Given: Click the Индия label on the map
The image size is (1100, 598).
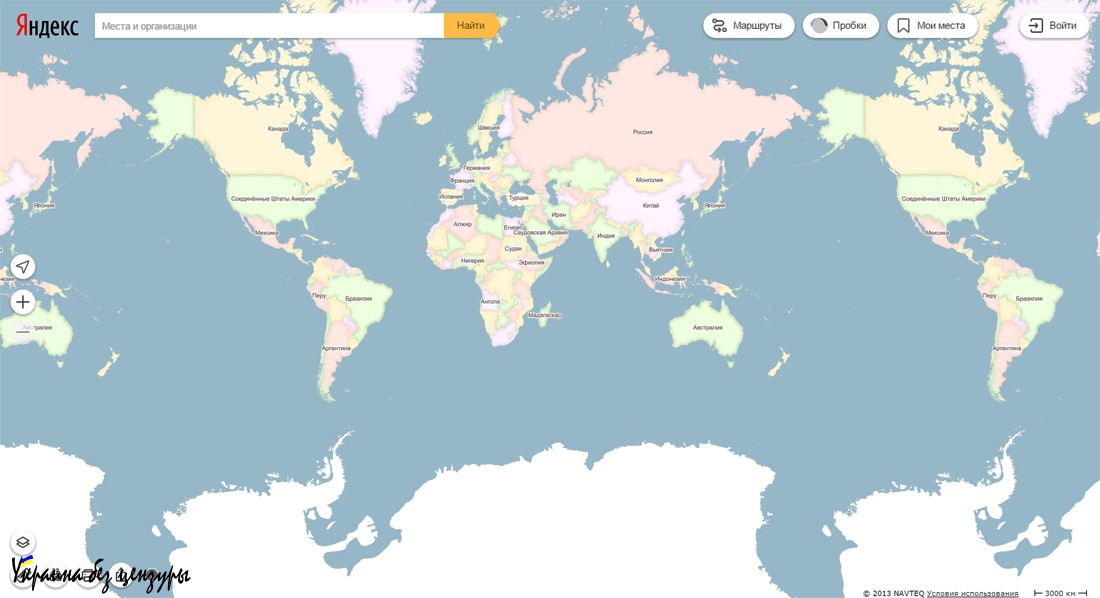Looking at the screenshot, I should tap(606, 236).
